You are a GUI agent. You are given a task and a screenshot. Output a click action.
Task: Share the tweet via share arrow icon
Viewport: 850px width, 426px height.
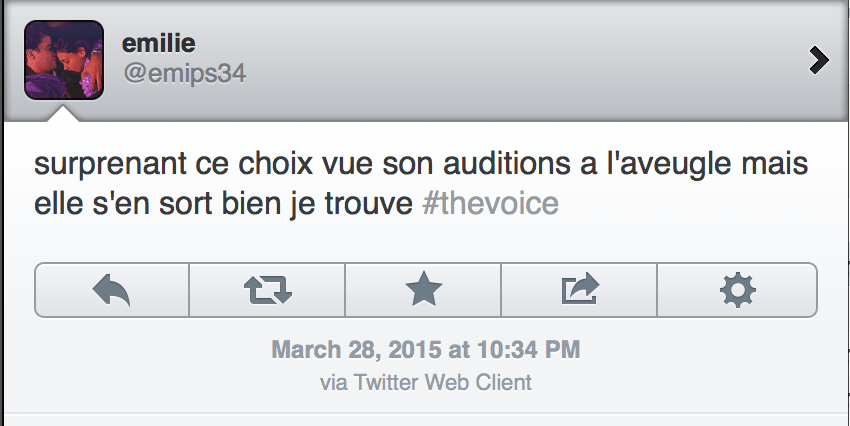(579, 290)
